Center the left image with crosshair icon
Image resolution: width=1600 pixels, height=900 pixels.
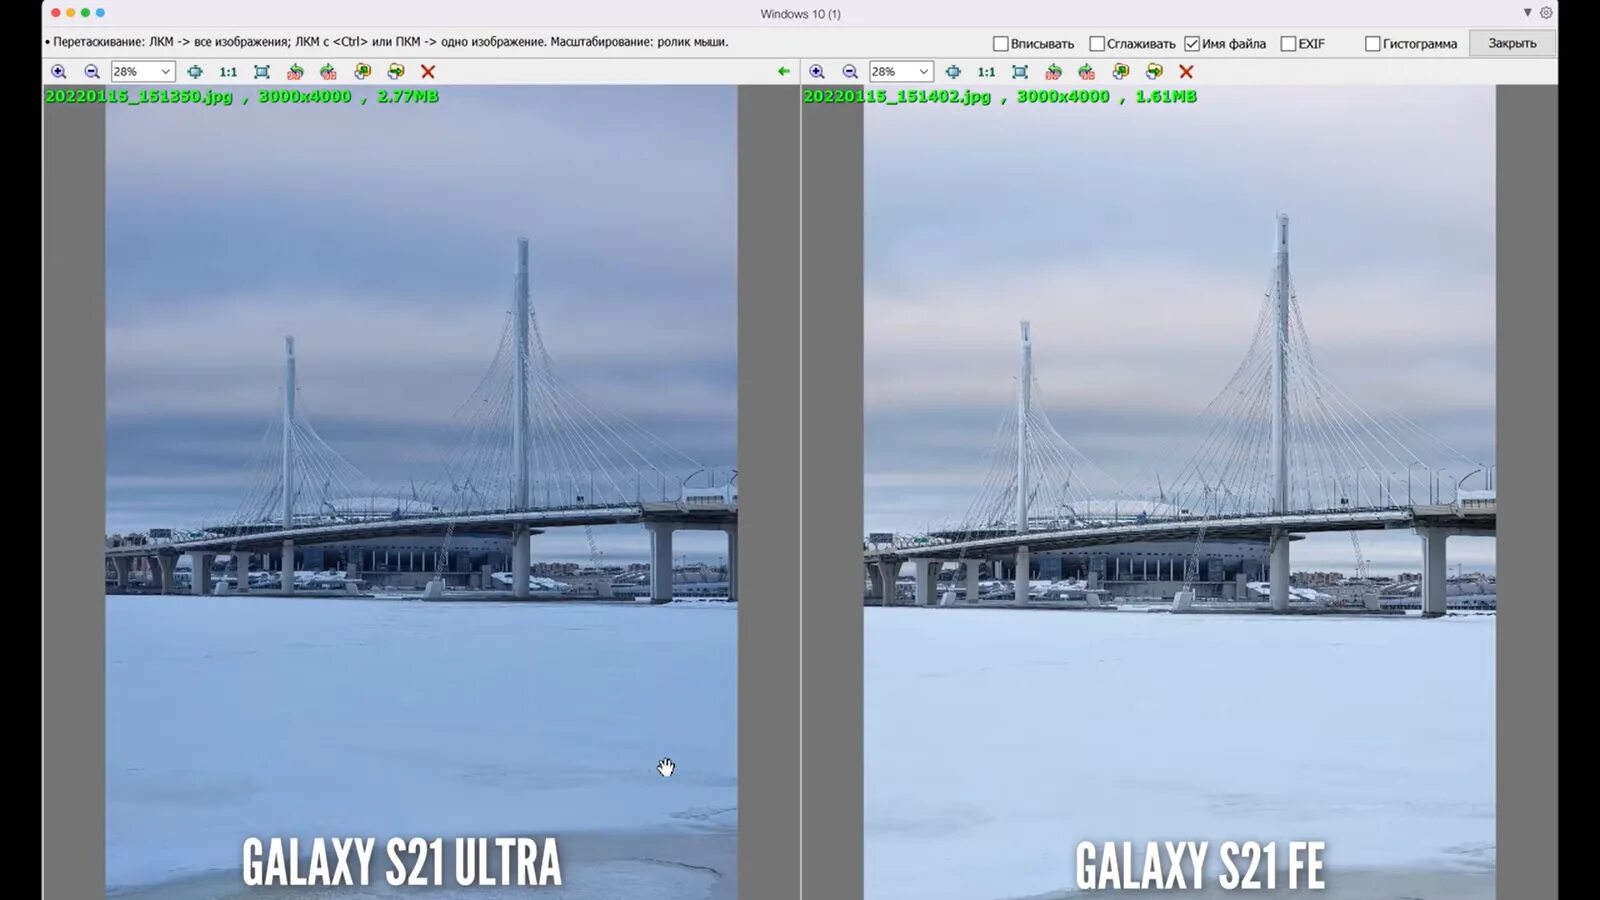pyautogui.click(x=195, y=72)
